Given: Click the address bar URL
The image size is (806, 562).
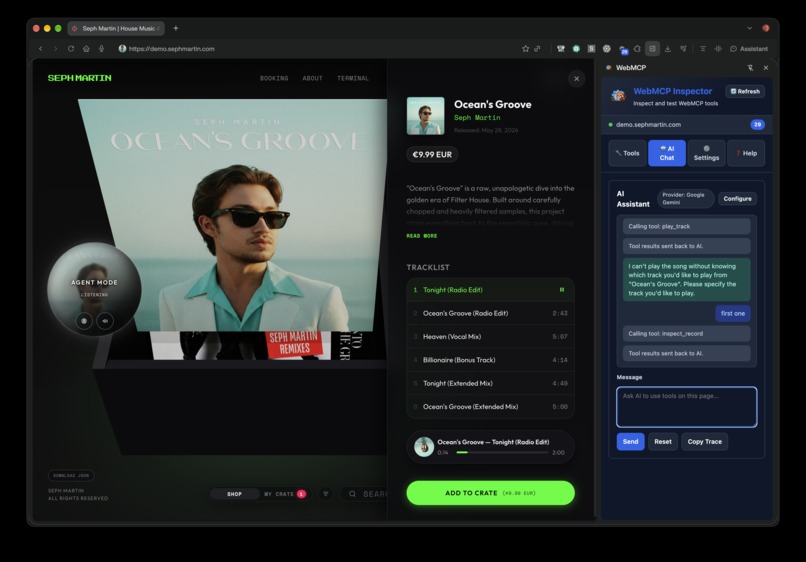Looking at the screenshot, I should tap(172, 49).
